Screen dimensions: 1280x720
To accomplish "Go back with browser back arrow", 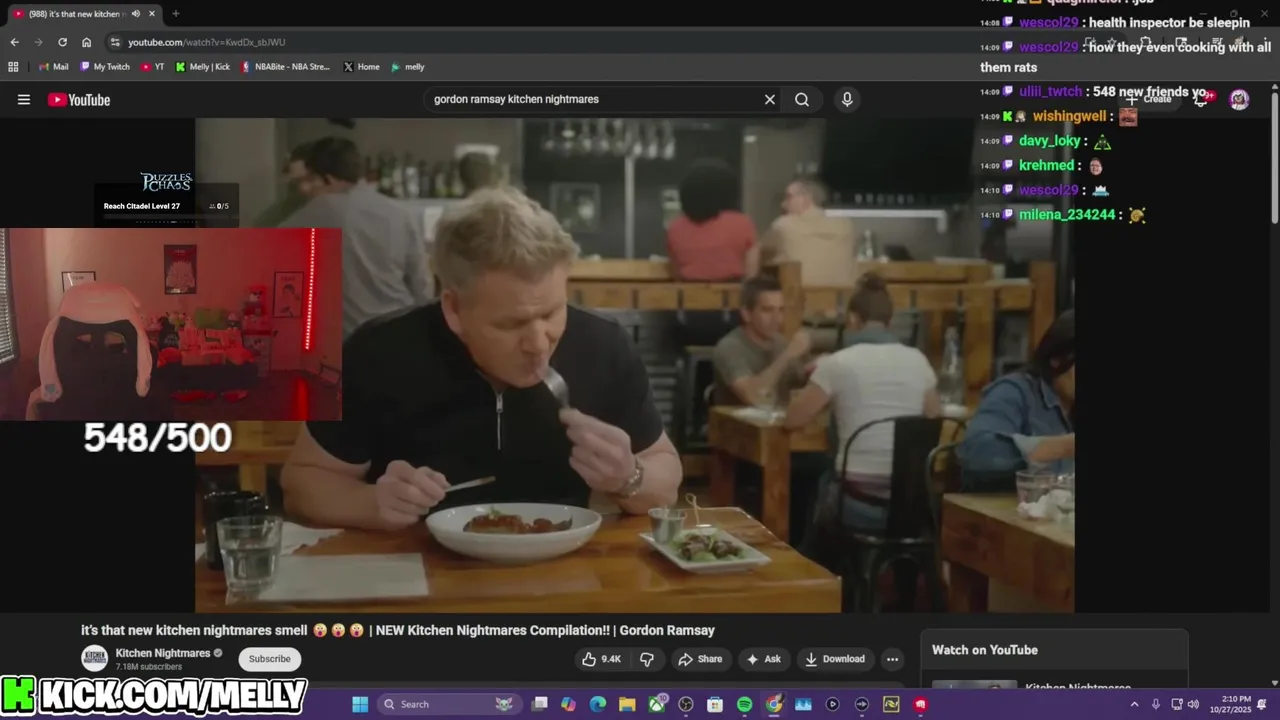I will (14, 42).
